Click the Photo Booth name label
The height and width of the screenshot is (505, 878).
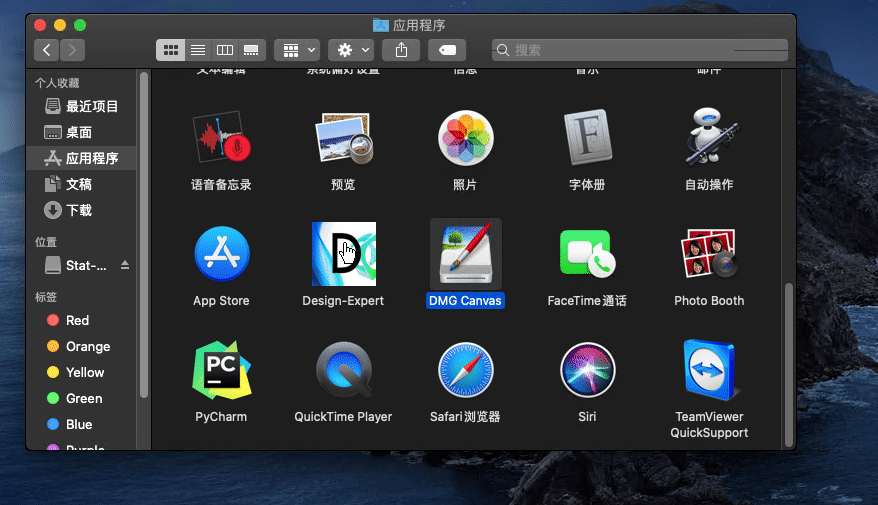709,301
